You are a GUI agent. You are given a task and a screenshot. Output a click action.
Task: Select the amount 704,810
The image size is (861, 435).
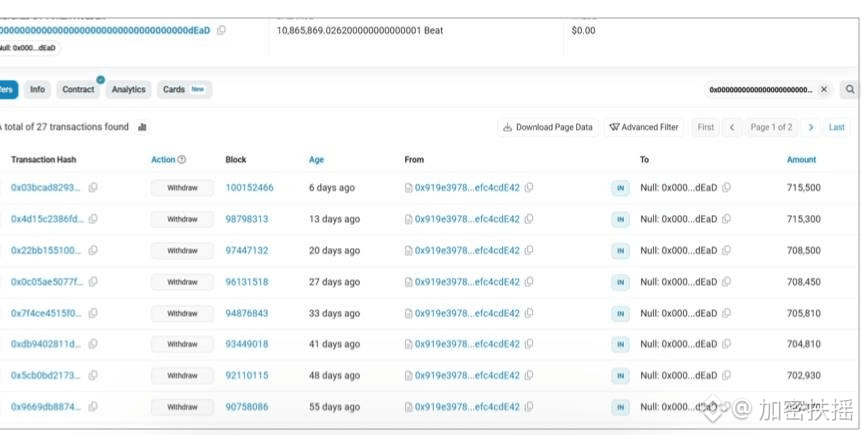pyautogui.click(x=804, y=344)
